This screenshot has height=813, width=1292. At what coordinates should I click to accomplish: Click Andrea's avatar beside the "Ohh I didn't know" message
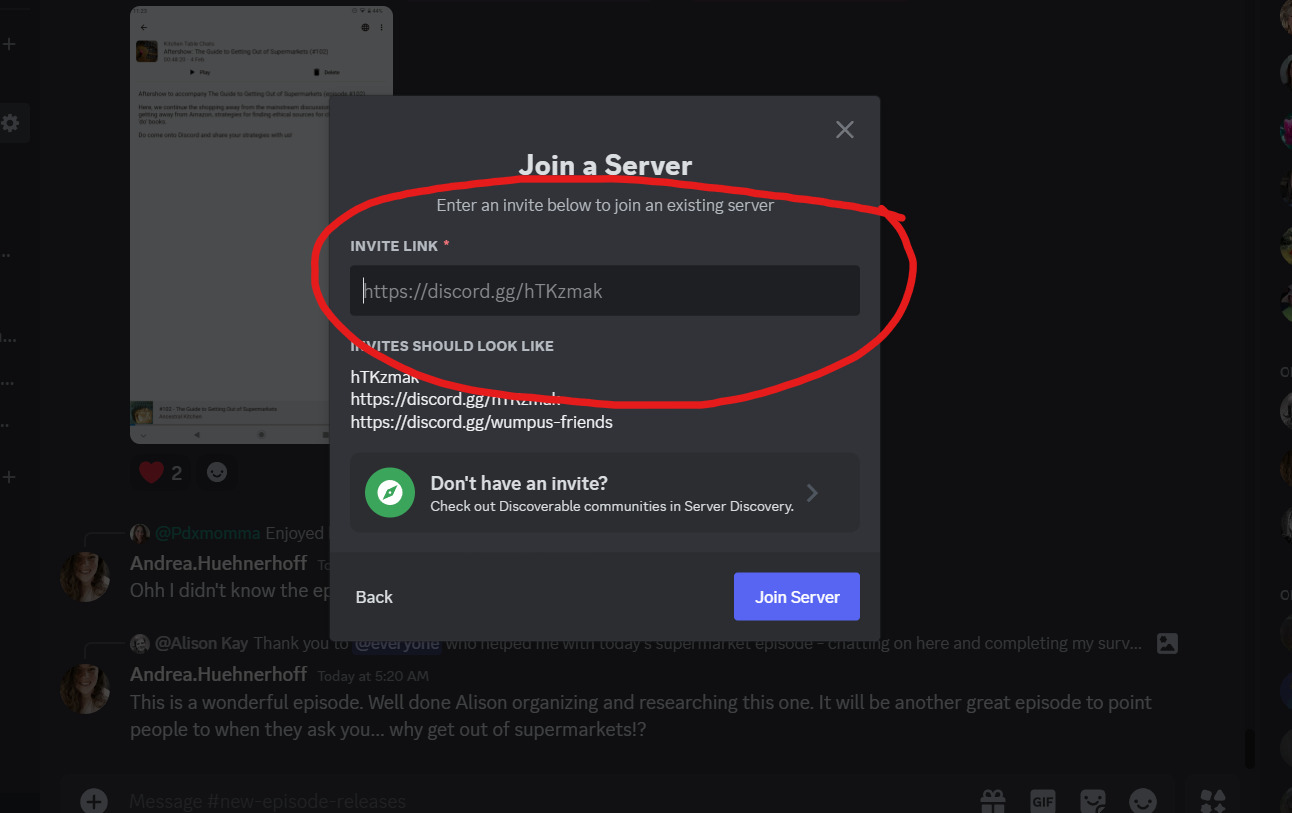tap(85, 577)
